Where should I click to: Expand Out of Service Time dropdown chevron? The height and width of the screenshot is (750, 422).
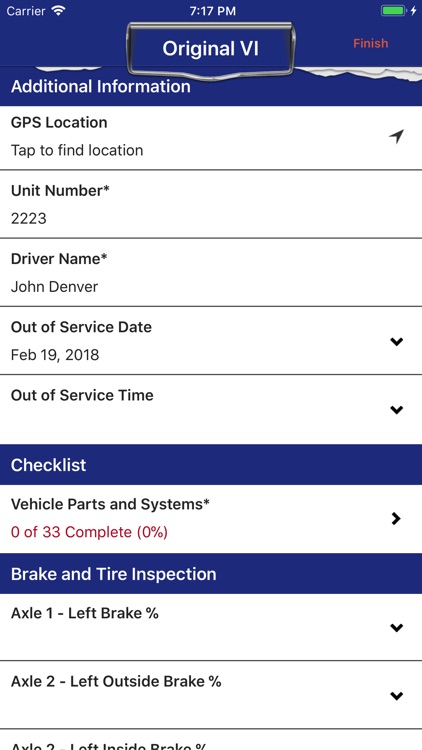click(x=397, y=410)
